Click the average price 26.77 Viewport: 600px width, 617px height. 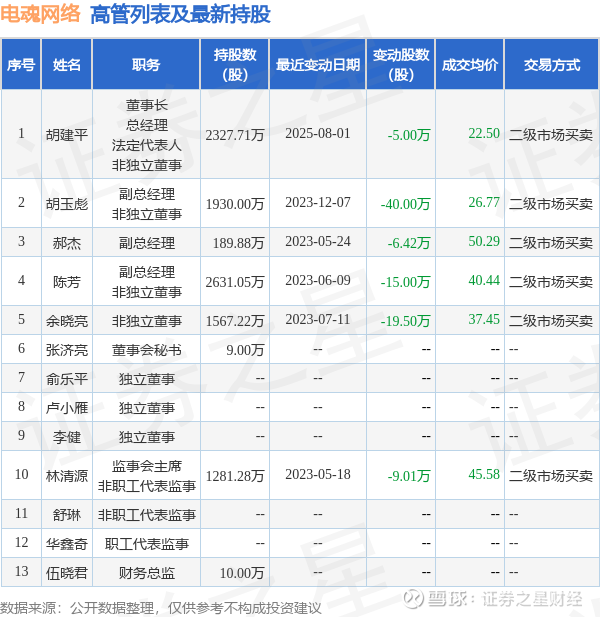coord(484,202)
